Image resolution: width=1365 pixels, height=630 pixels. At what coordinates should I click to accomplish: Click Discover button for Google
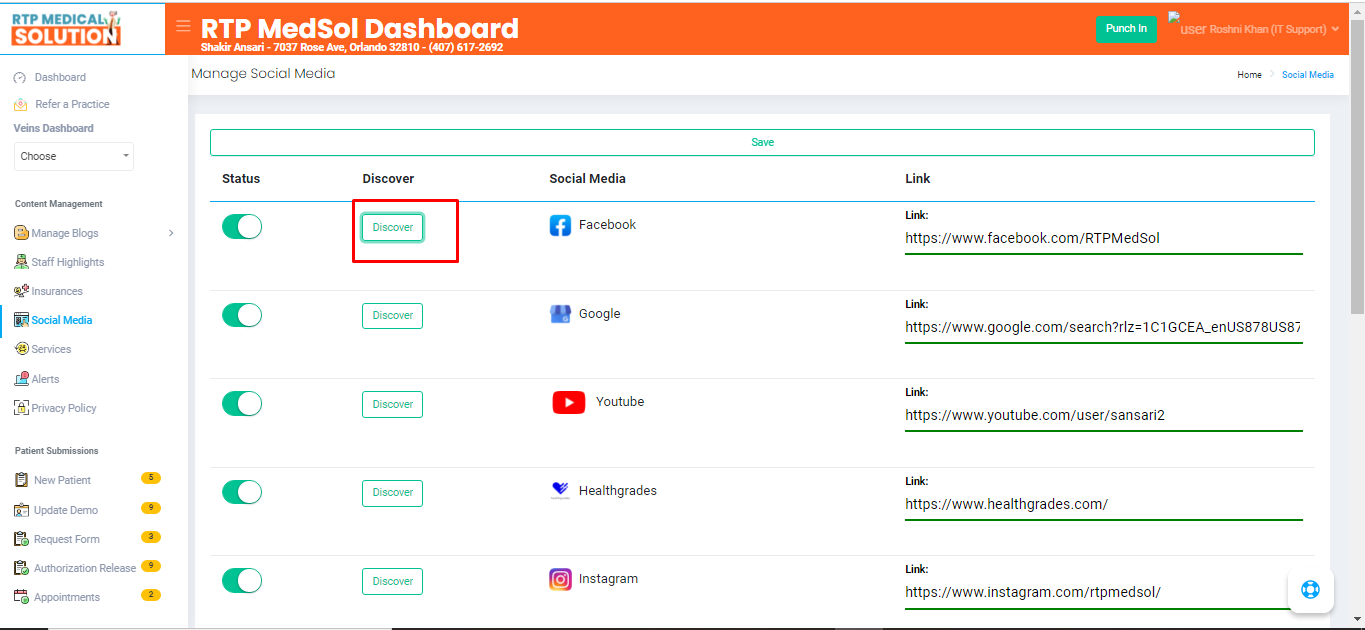pyautogui.click(x=392, y=315)
